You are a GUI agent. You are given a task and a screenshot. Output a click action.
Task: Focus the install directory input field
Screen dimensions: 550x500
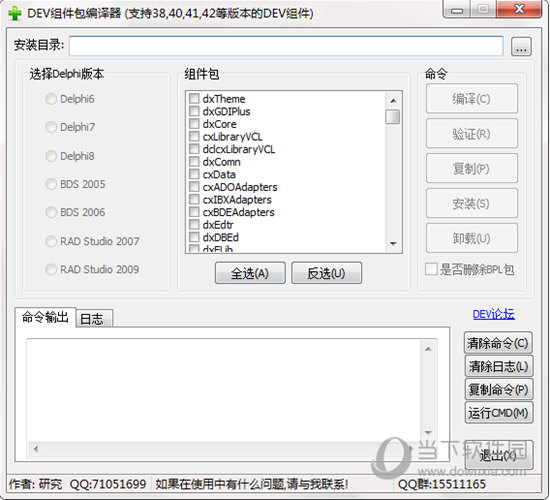[286, 46]
